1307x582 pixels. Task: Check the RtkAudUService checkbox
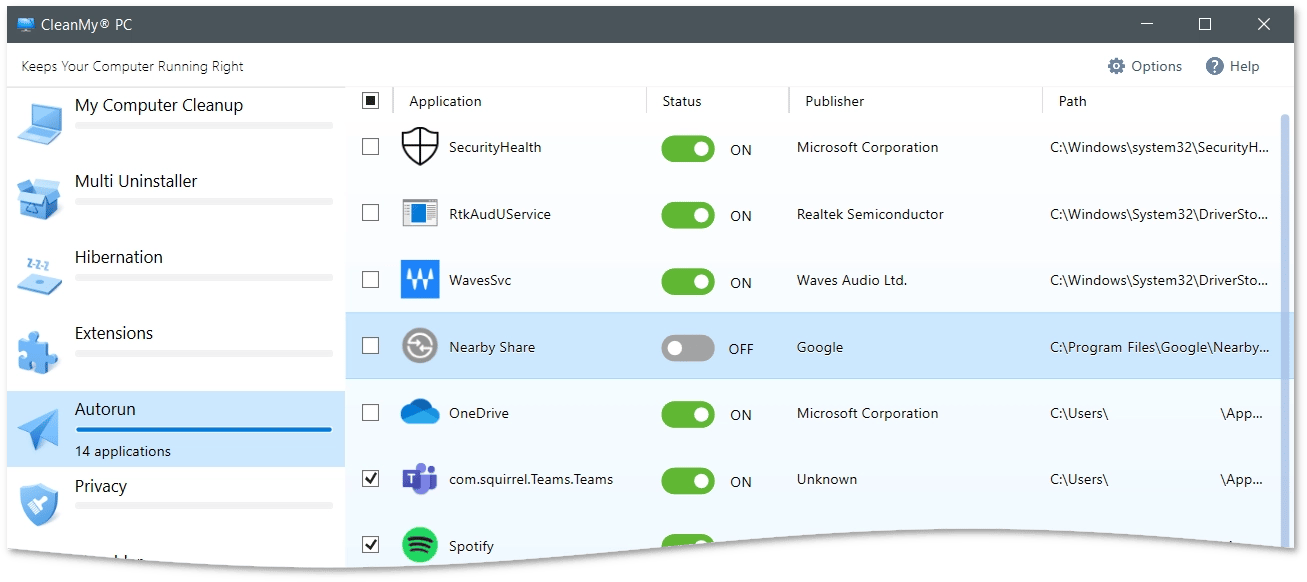(371, 213)
